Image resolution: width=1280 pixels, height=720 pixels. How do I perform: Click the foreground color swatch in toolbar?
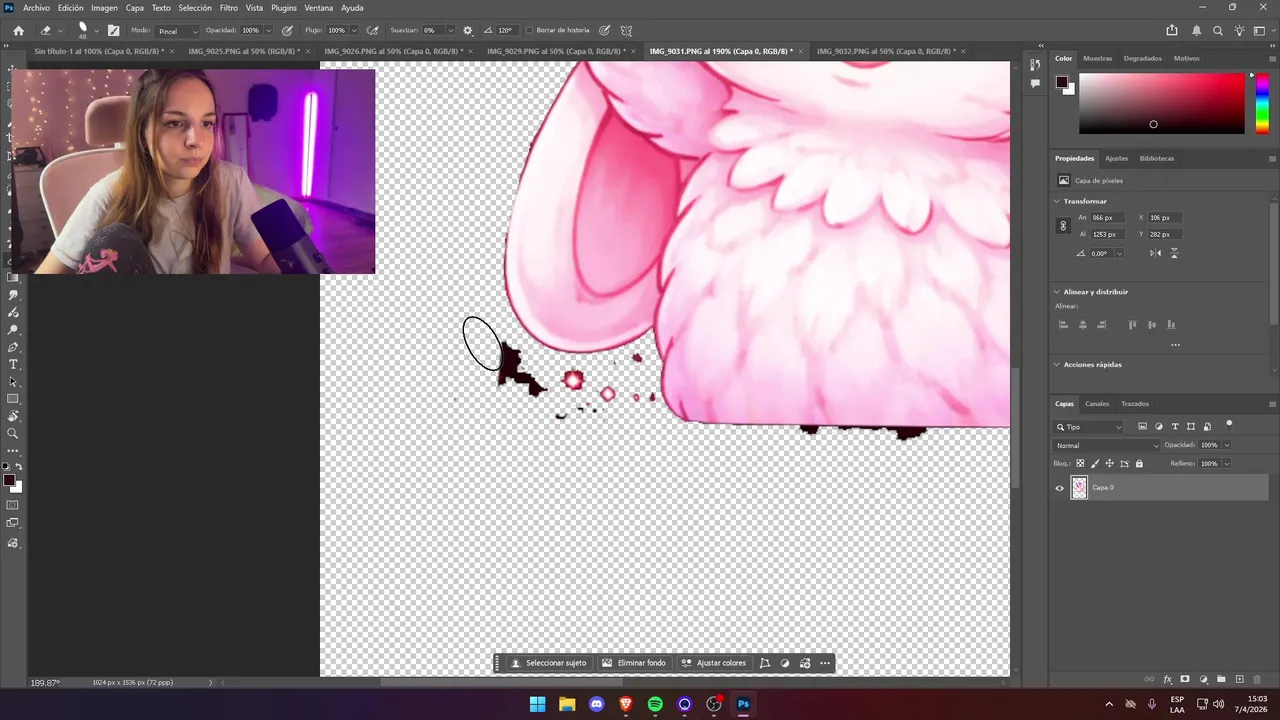coord(9,481)
